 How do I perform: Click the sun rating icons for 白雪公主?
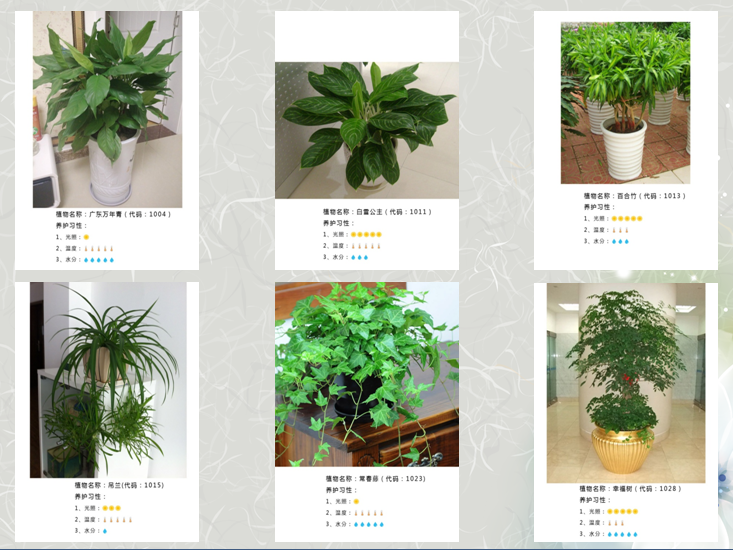coord(366,235)
